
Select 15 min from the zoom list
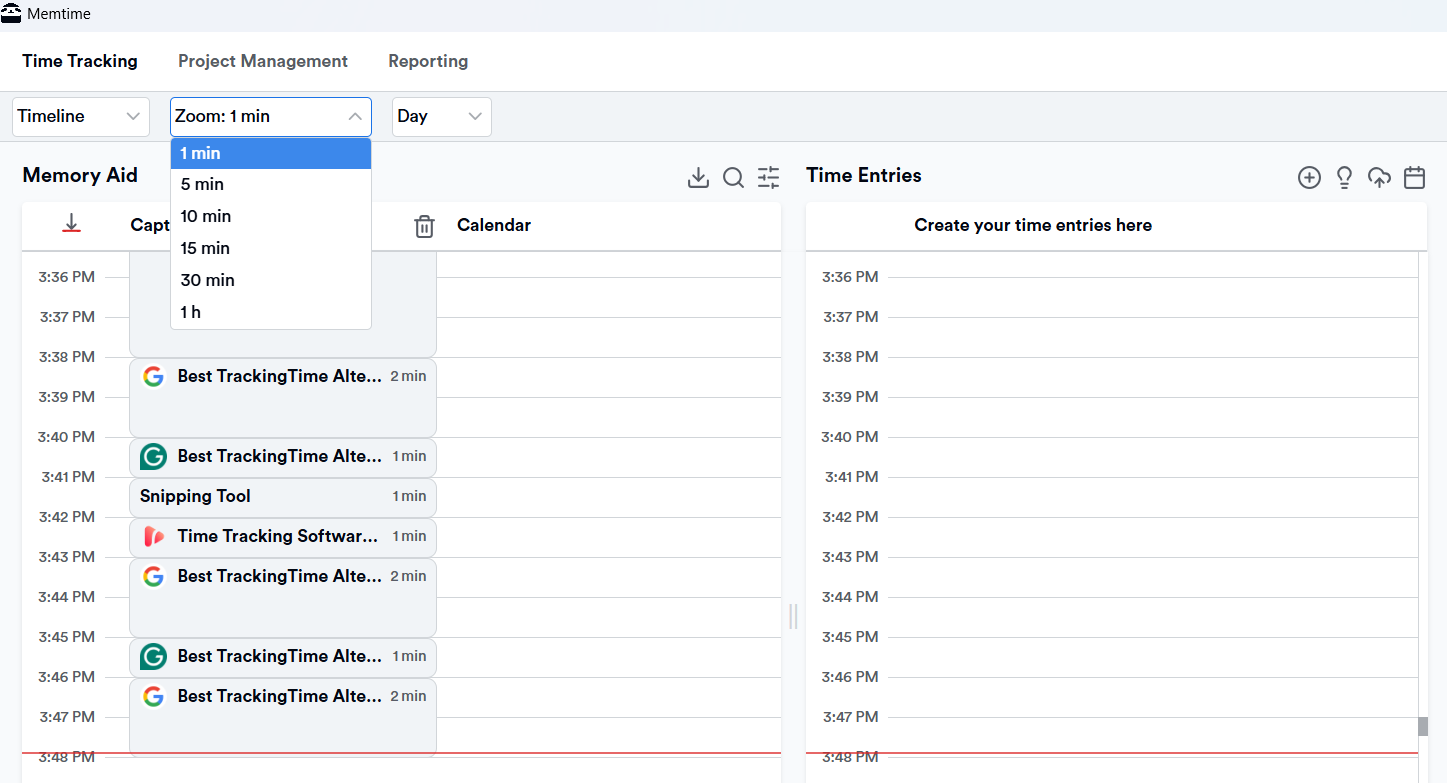click(x=205, y=248)
